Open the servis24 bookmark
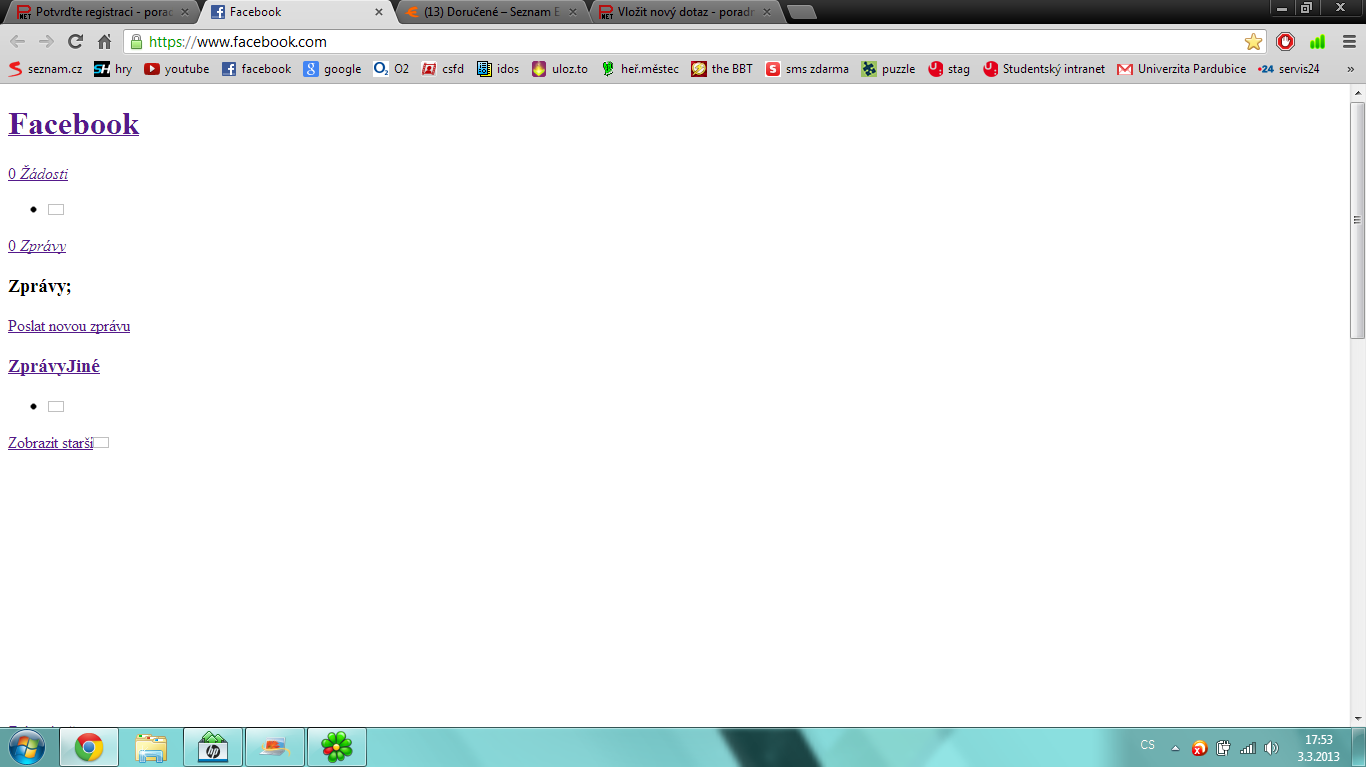 coord(1289,69)
